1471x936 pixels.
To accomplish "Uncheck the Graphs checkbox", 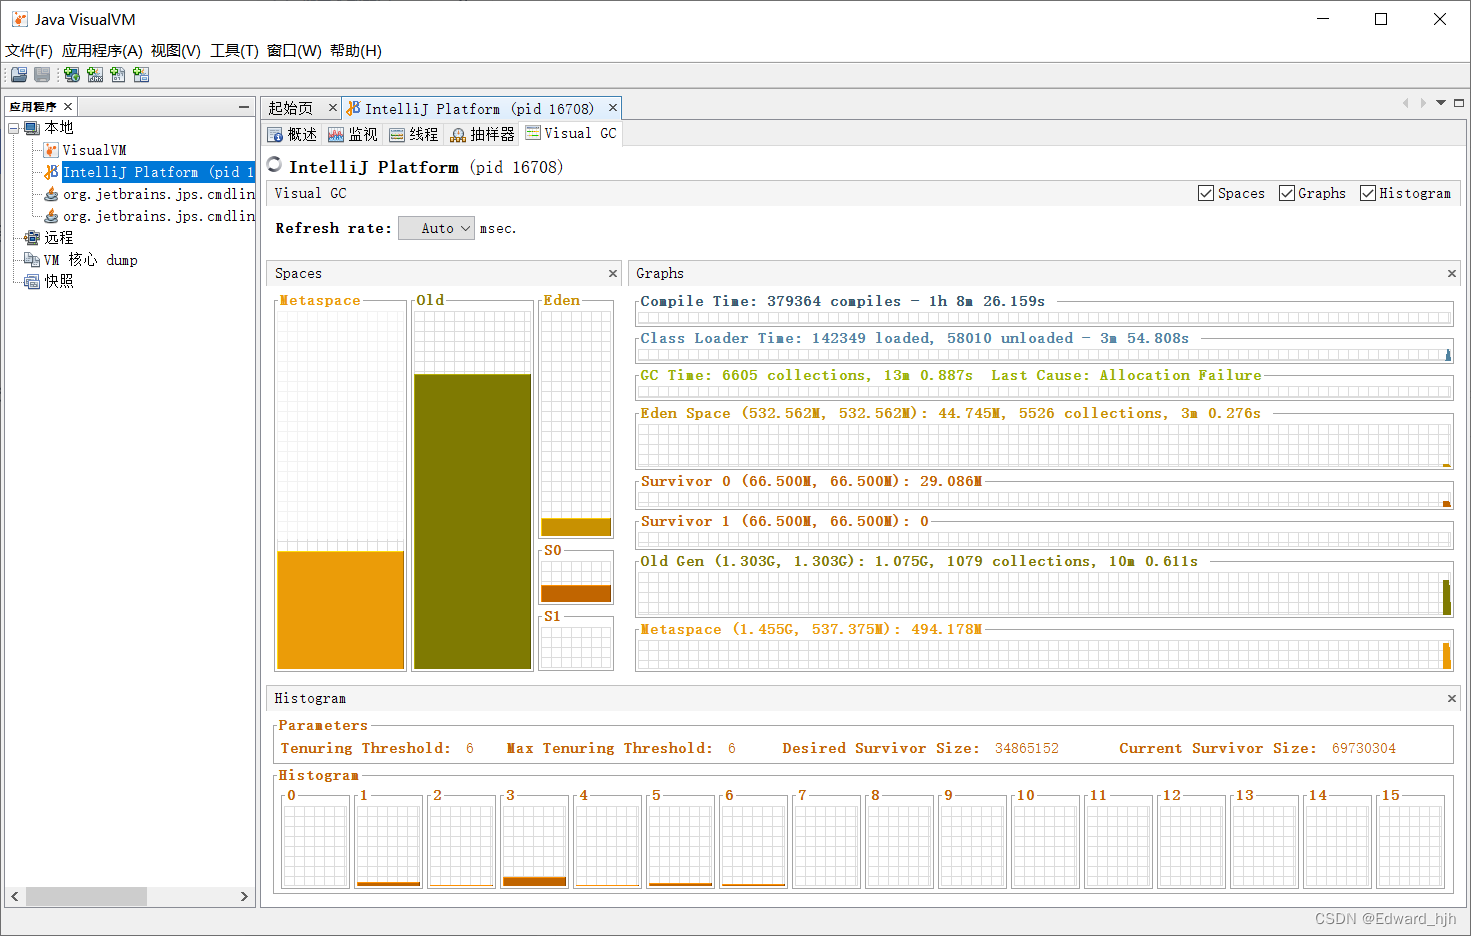I will (x=1287, y=194).
